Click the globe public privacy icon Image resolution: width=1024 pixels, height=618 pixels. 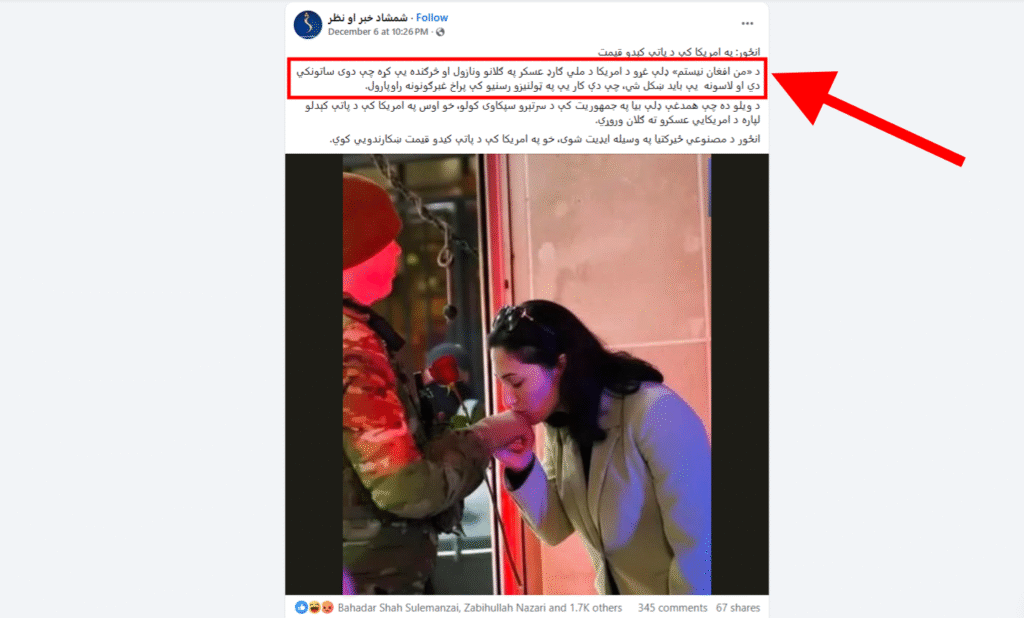click(x=440, y=32)
